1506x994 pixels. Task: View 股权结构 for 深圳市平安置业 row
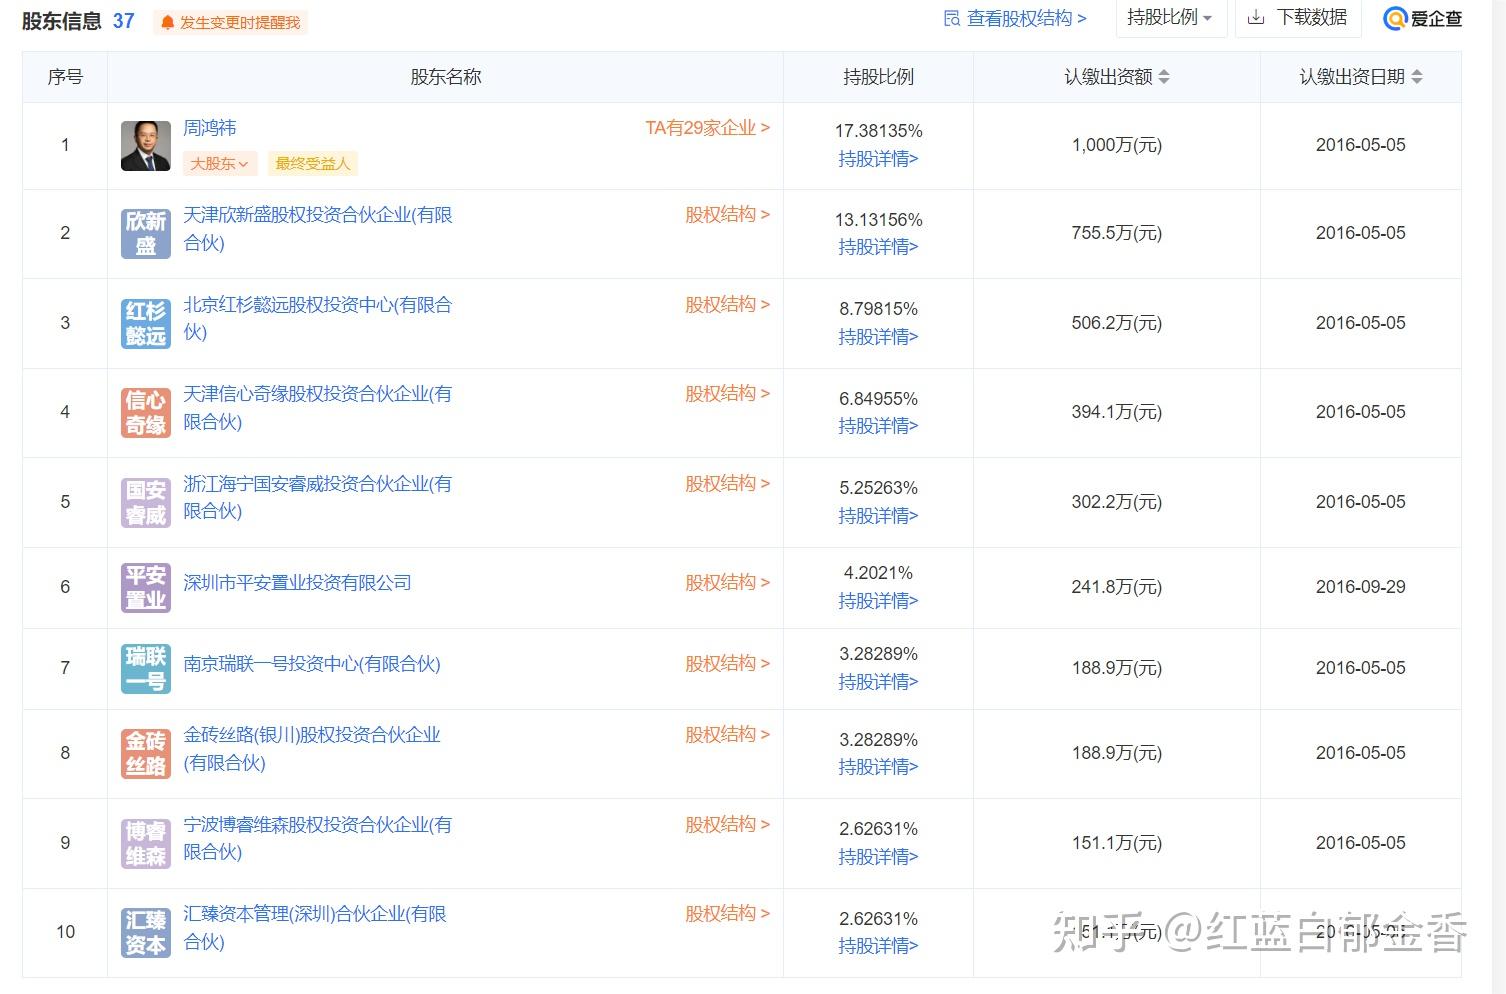(x=728, y=583)
